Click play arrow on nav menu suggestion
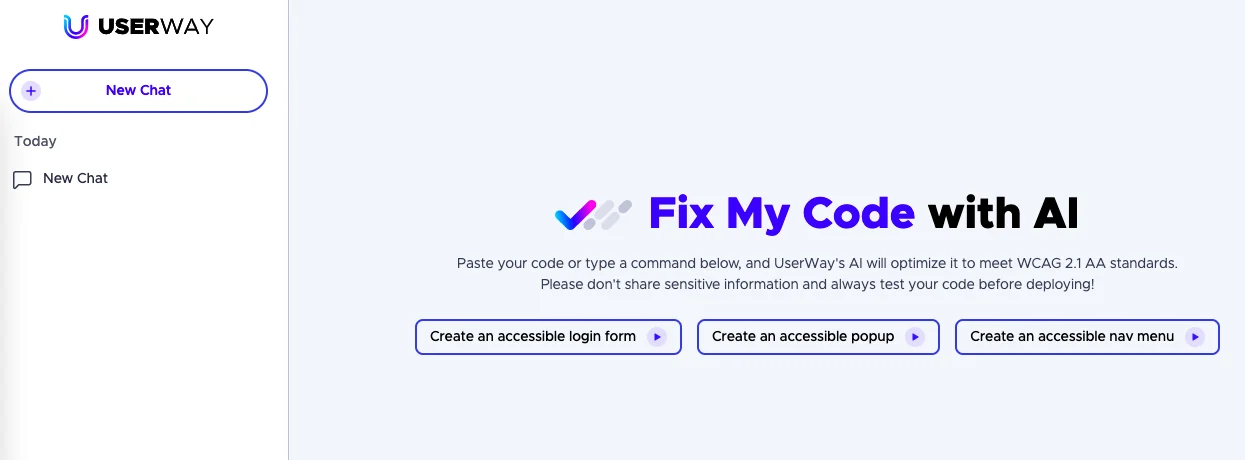1245x460 pixels. pos(1194,337)
